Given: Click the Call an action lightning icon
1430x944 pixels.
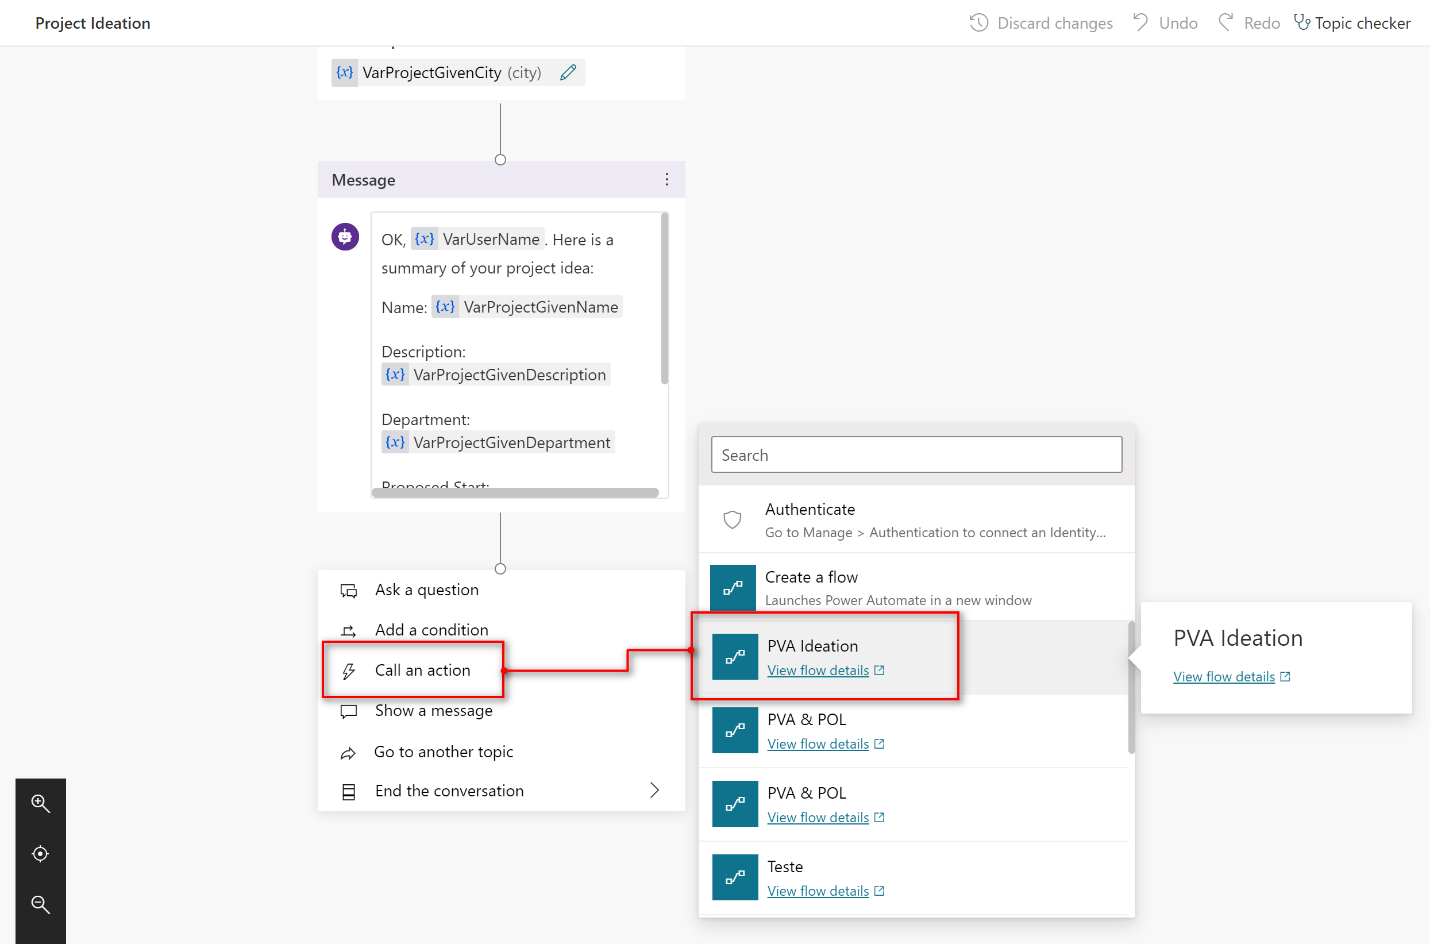Looking at the screenshot, I should point(349,671).
